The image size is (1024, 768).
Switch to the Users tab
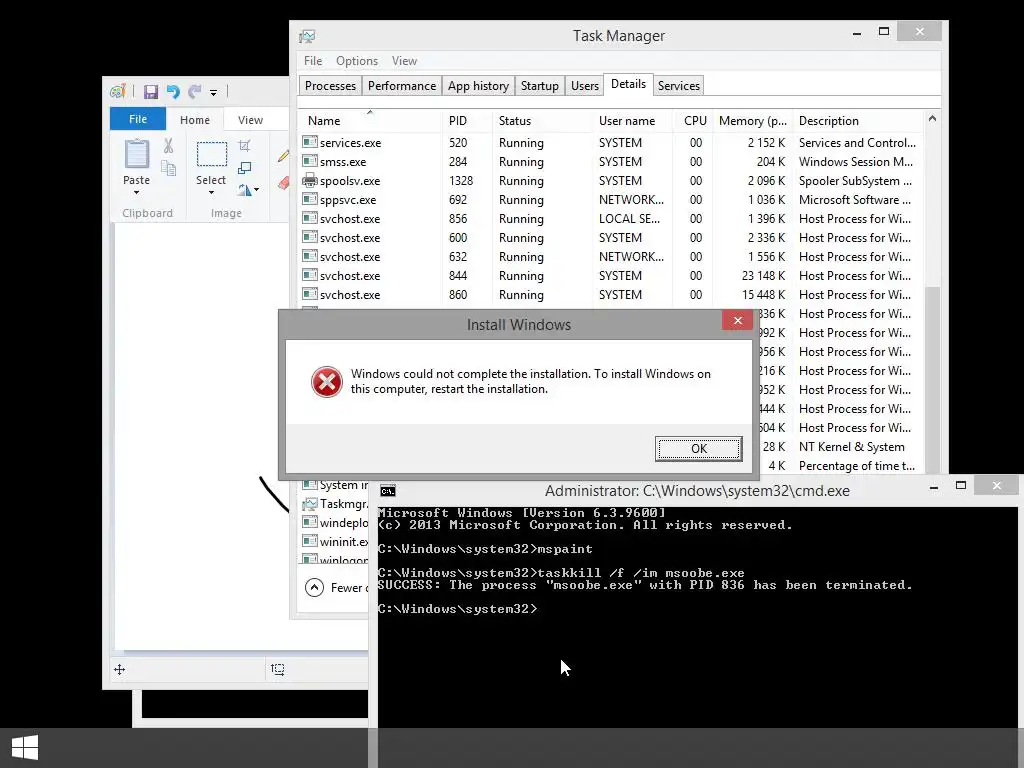click(x=584, y=86)
